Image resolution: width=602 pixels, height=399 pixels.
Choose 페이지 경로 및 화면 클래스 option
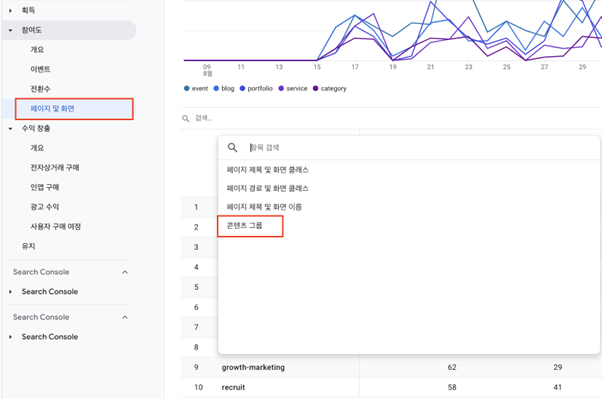tap(267, 188)
